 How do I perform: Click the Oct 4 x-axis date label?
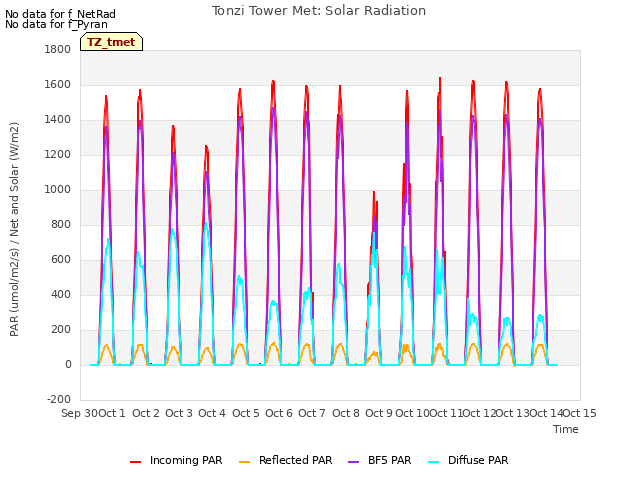click(212, 413)
